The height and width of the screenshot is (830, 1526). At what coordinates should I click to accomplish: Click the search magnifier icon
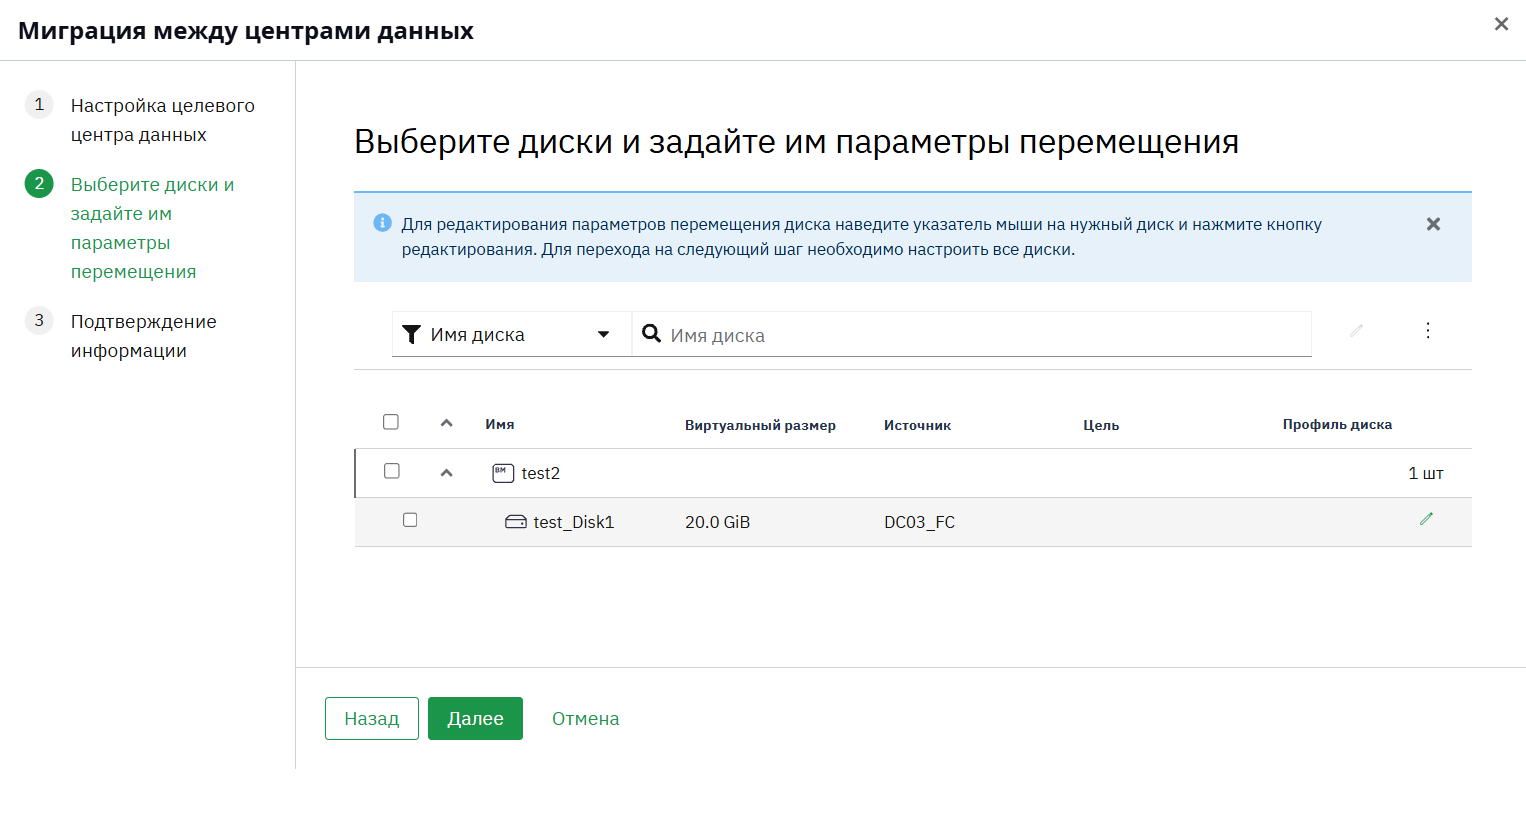click(x=651, y=333)
